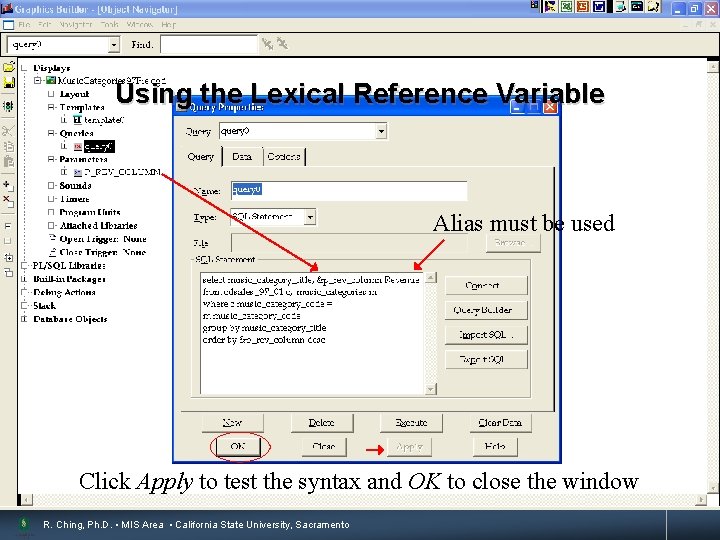Click the Expand All icon in left toolbar
This screenshot has height=540, width=720.
[8, 258]
